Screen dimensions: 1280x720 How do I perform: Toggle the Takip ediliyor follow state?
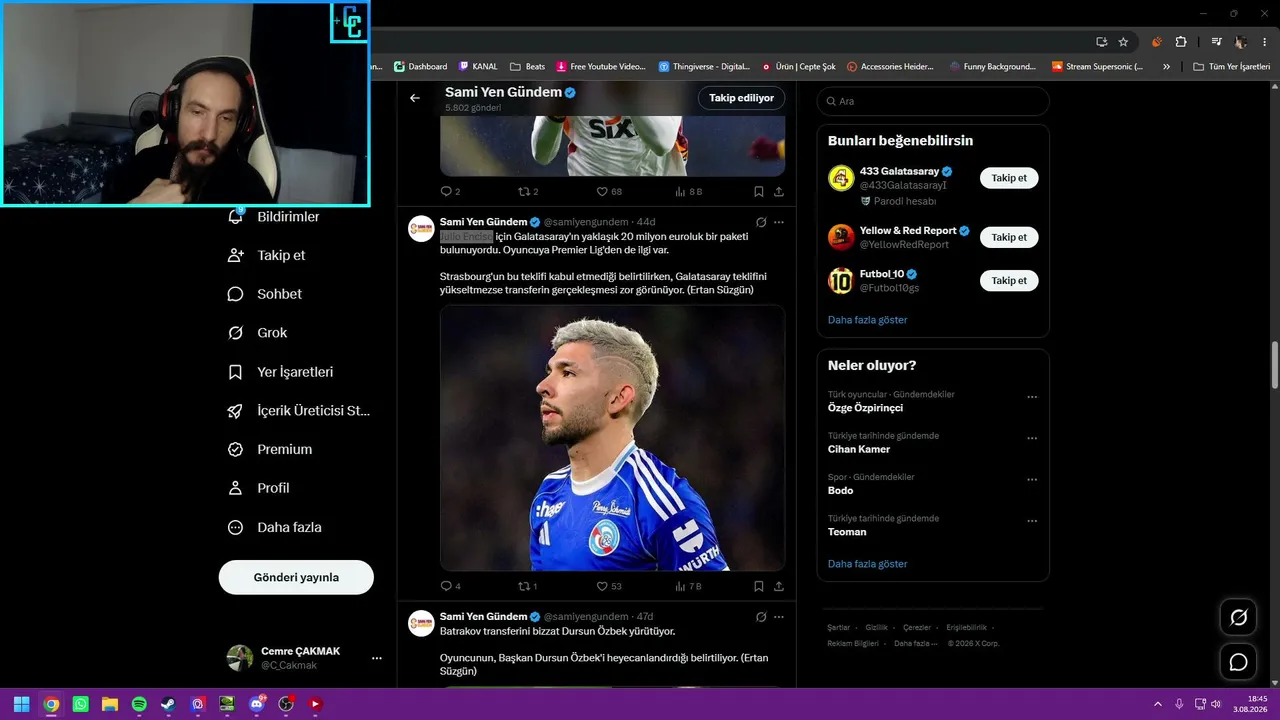click(x=741, y=98)
